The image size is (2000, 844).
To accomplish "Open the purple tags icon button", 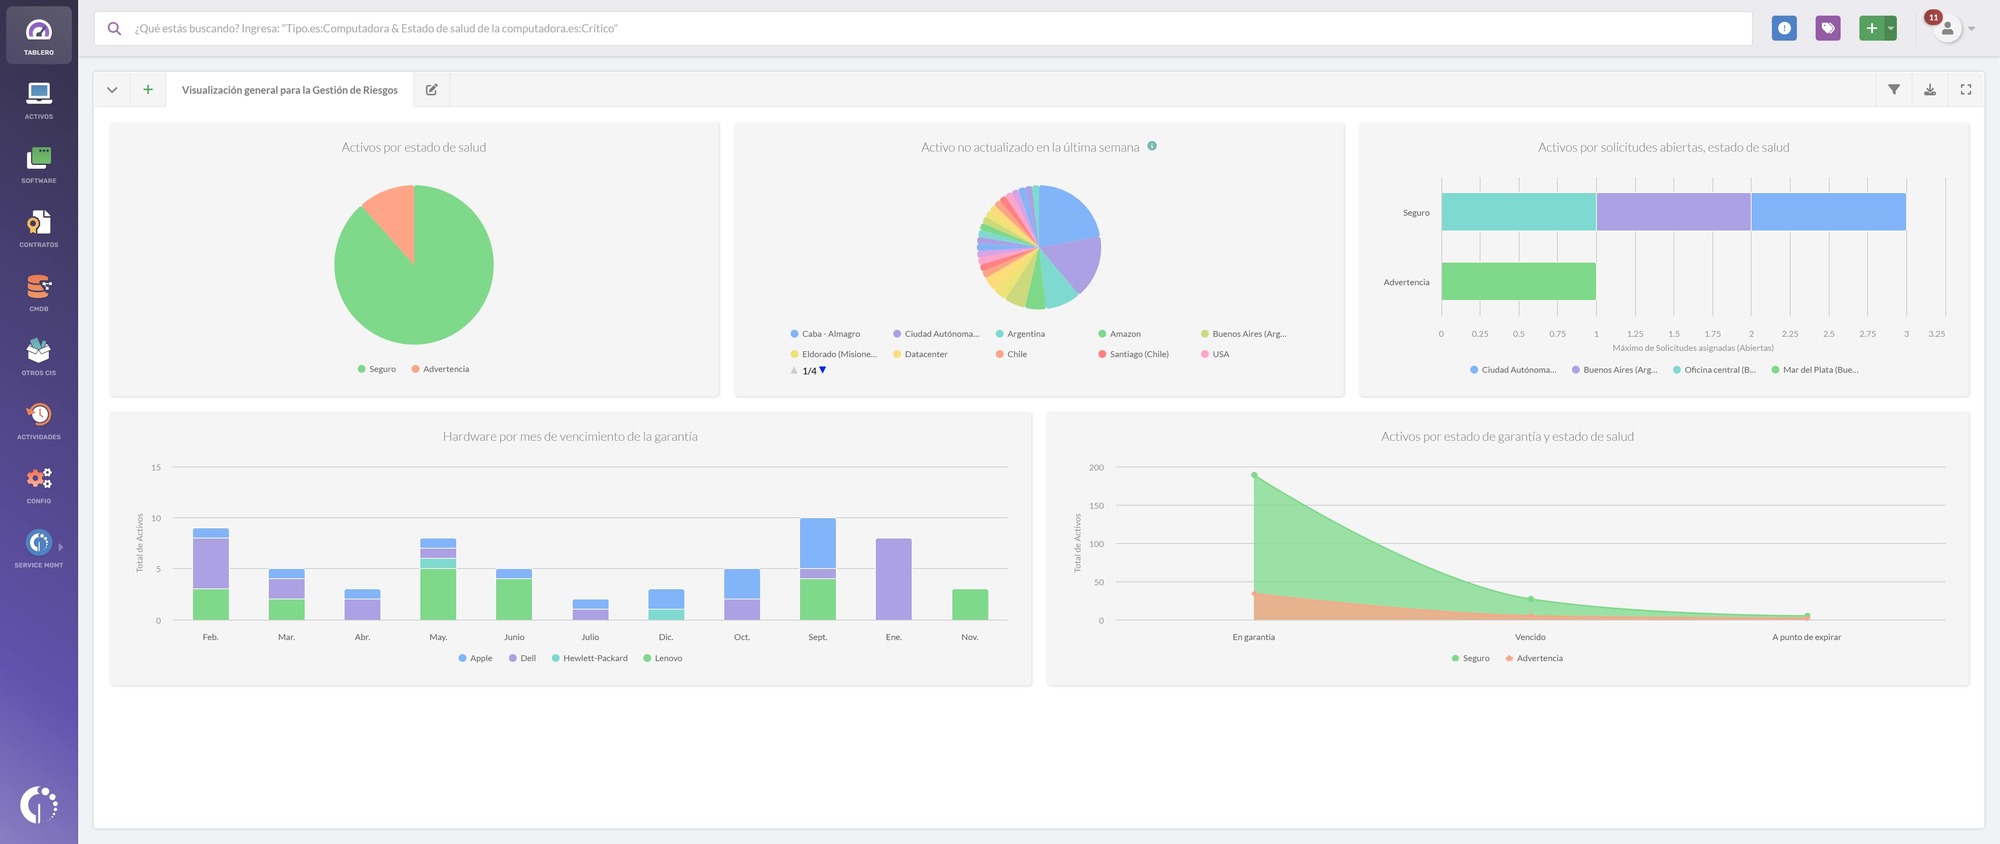I will [1828, 28].
